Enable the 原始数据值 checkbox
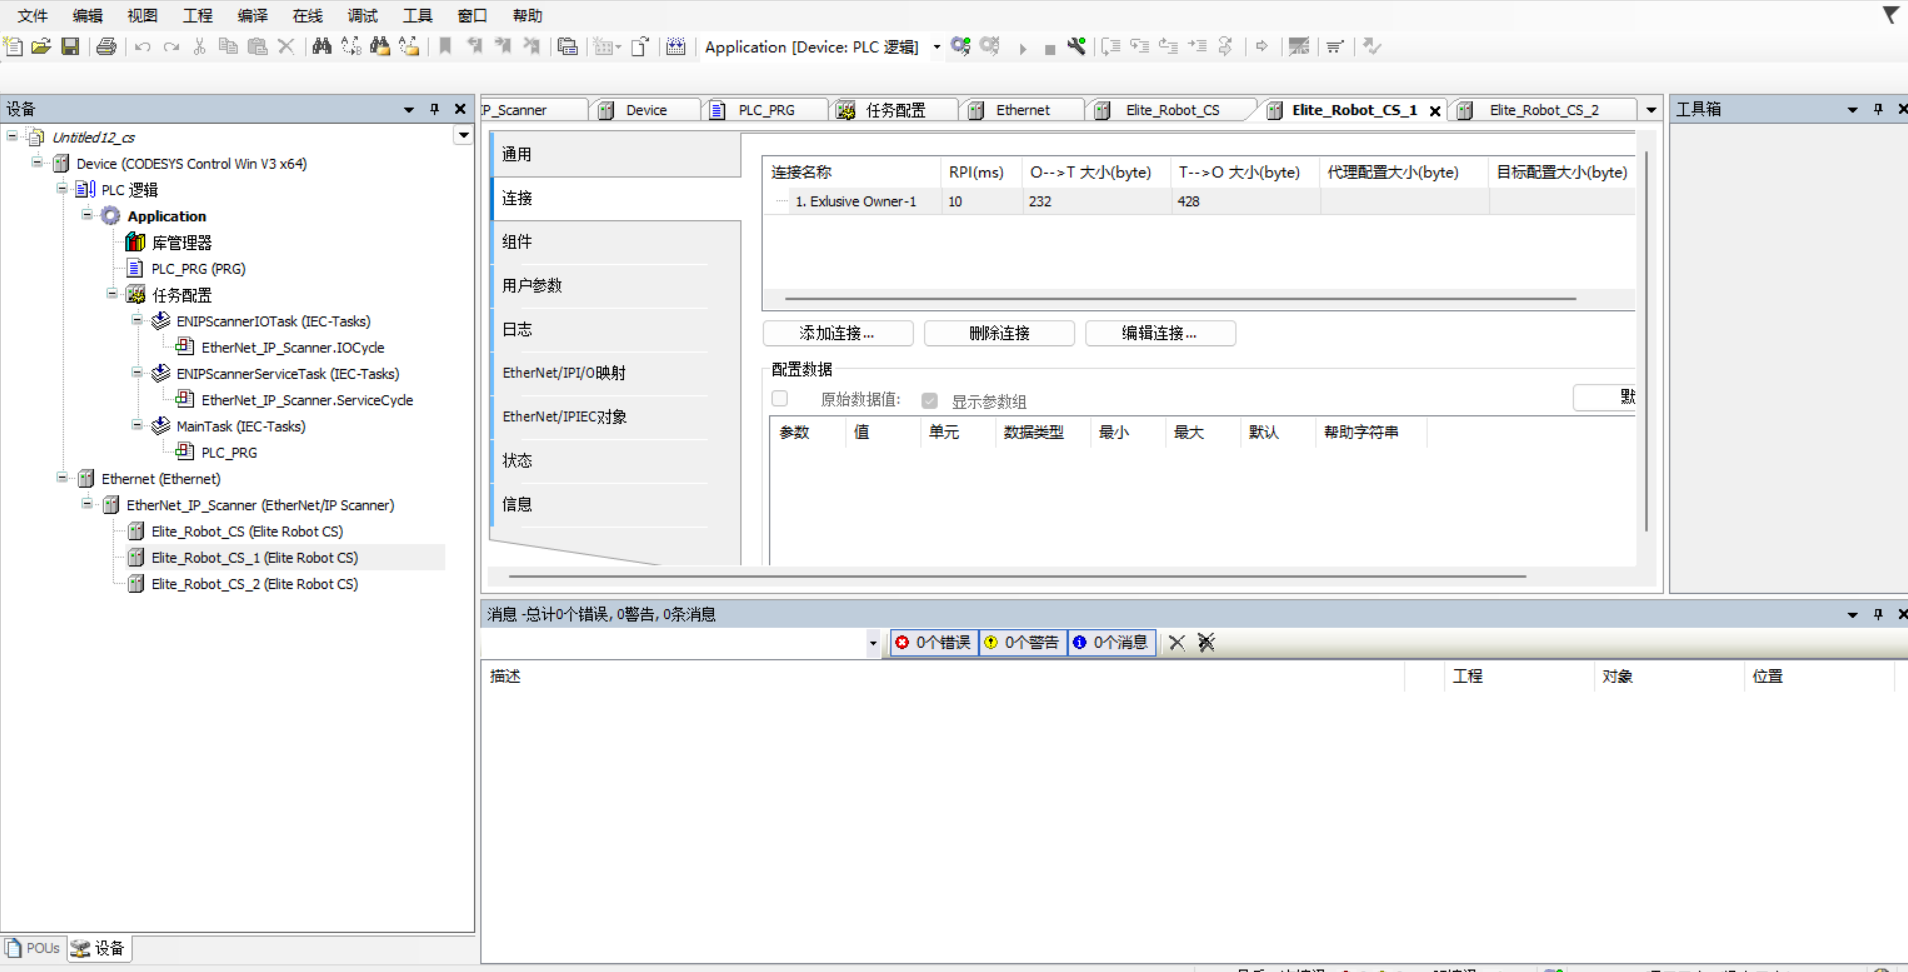The height and width of the screenshot is (972, 1908). tap(780, 399)
